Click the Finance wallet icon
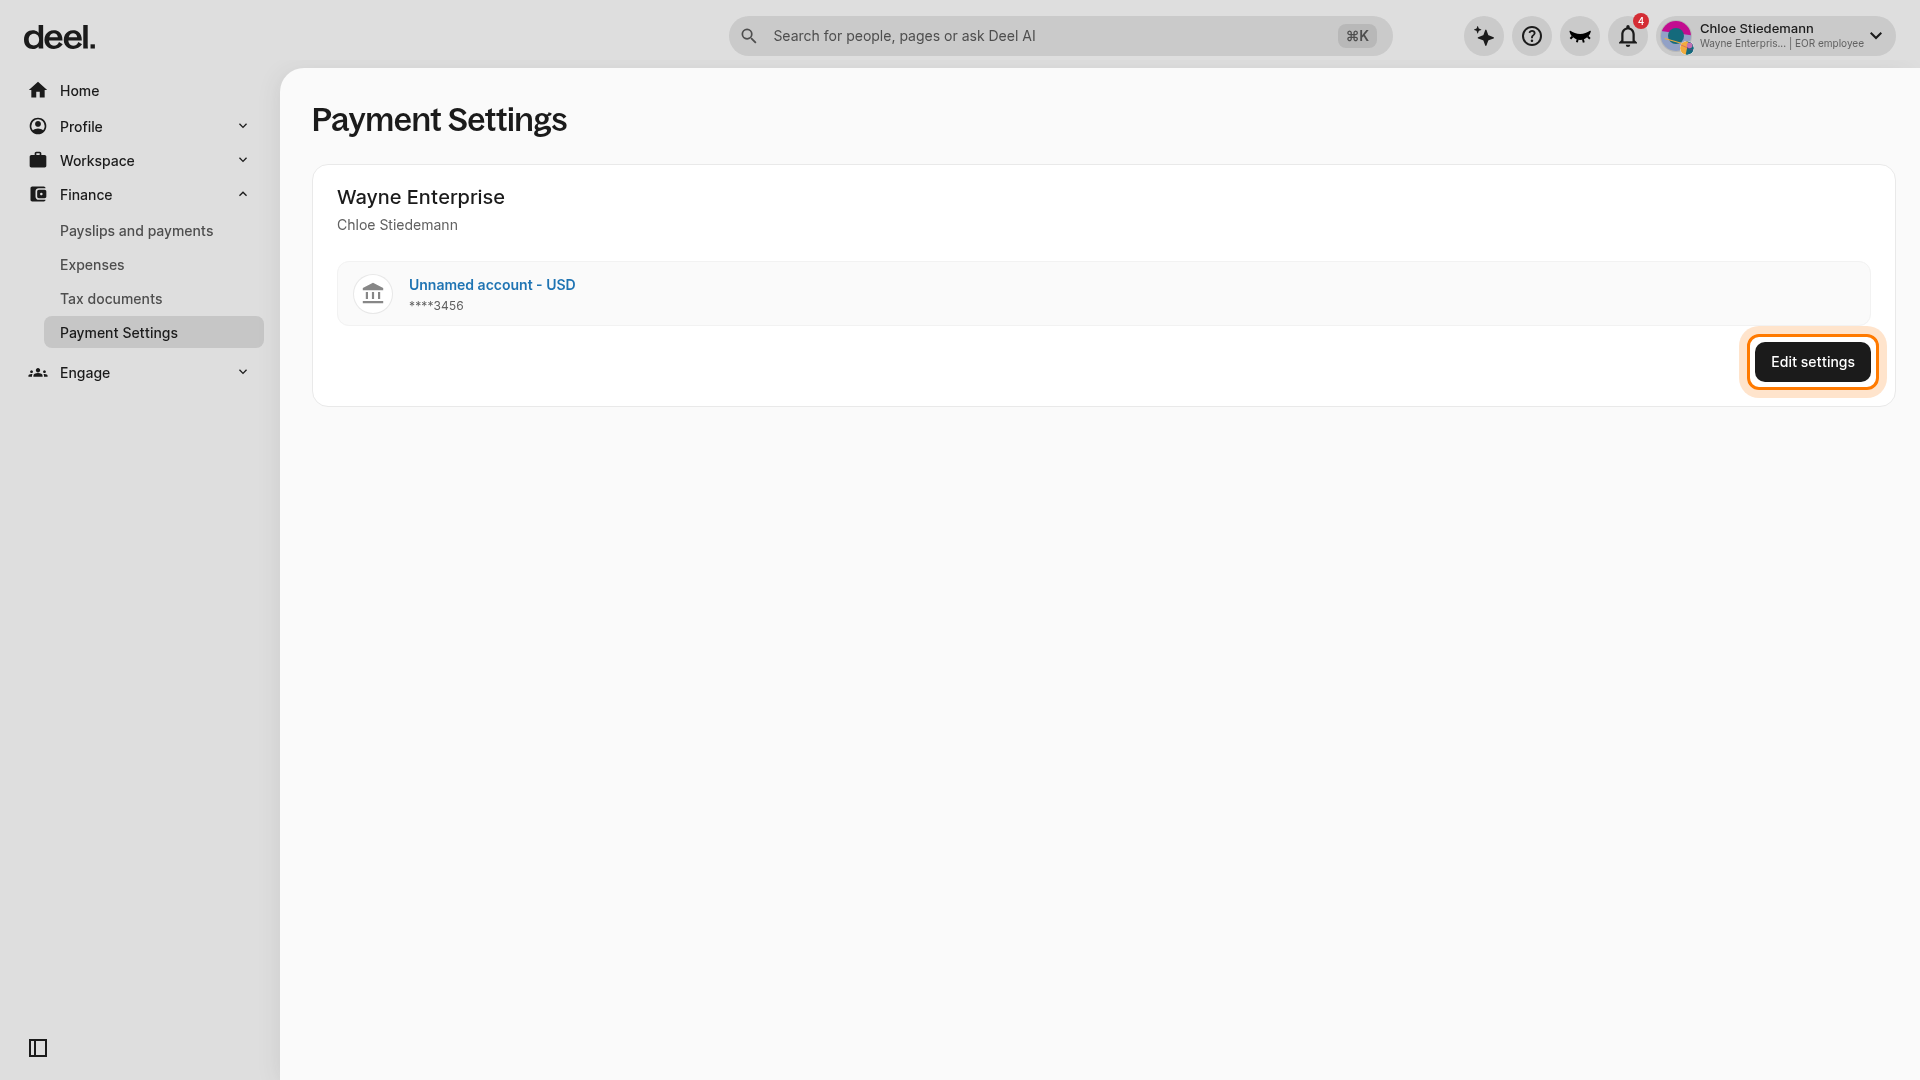 [38, 194]
